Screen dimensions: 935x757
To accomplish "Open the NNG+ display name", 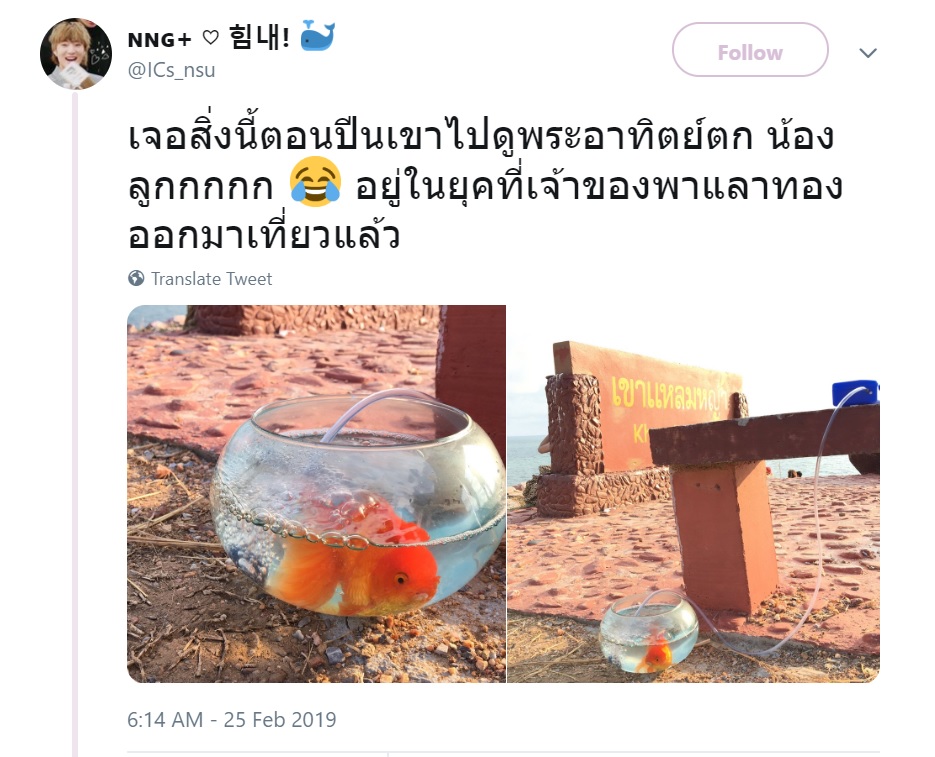I will tap(159, 39).
